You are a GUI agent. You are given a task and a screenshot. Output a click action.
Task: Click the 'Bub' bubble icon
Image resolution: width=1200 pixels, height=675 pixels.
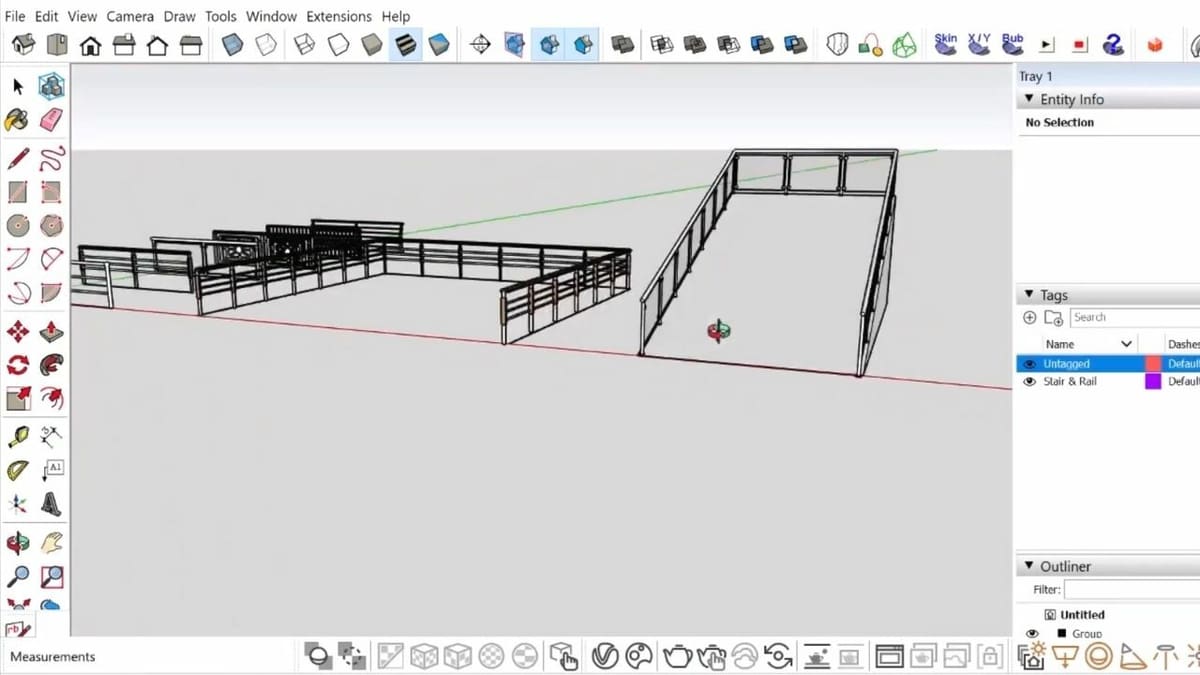point(1013,44)
